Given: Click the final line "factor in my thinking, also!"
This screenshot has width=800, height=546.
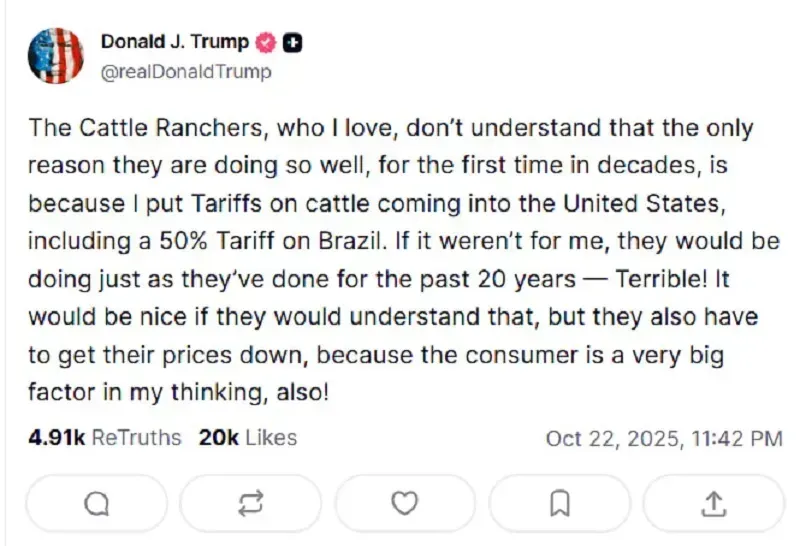Looking at the screenshot, I should tap(178, 392).
